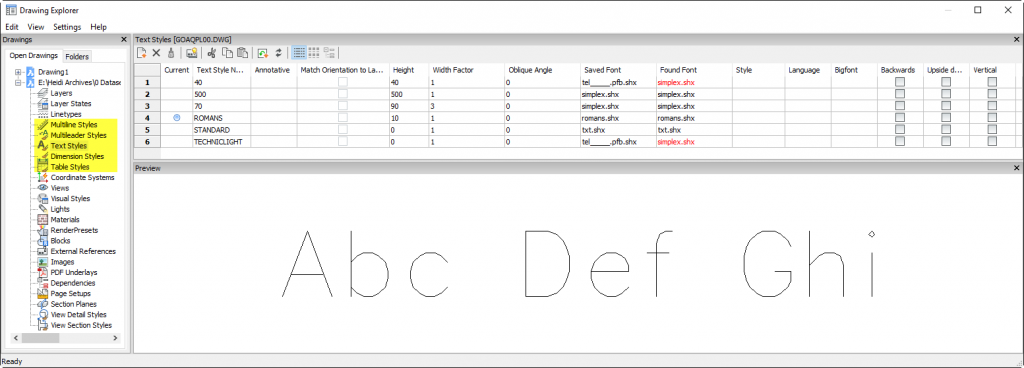Open RenderPresets node
The image size is (1024, 368).
(x=73, y=230)
